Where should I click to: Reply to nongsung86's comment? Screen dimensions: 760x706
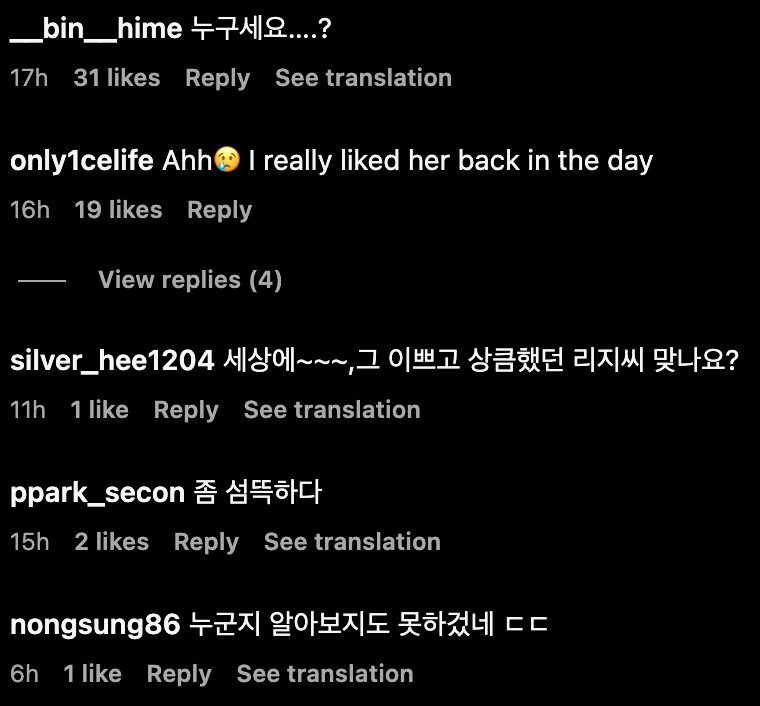point(179,674)
